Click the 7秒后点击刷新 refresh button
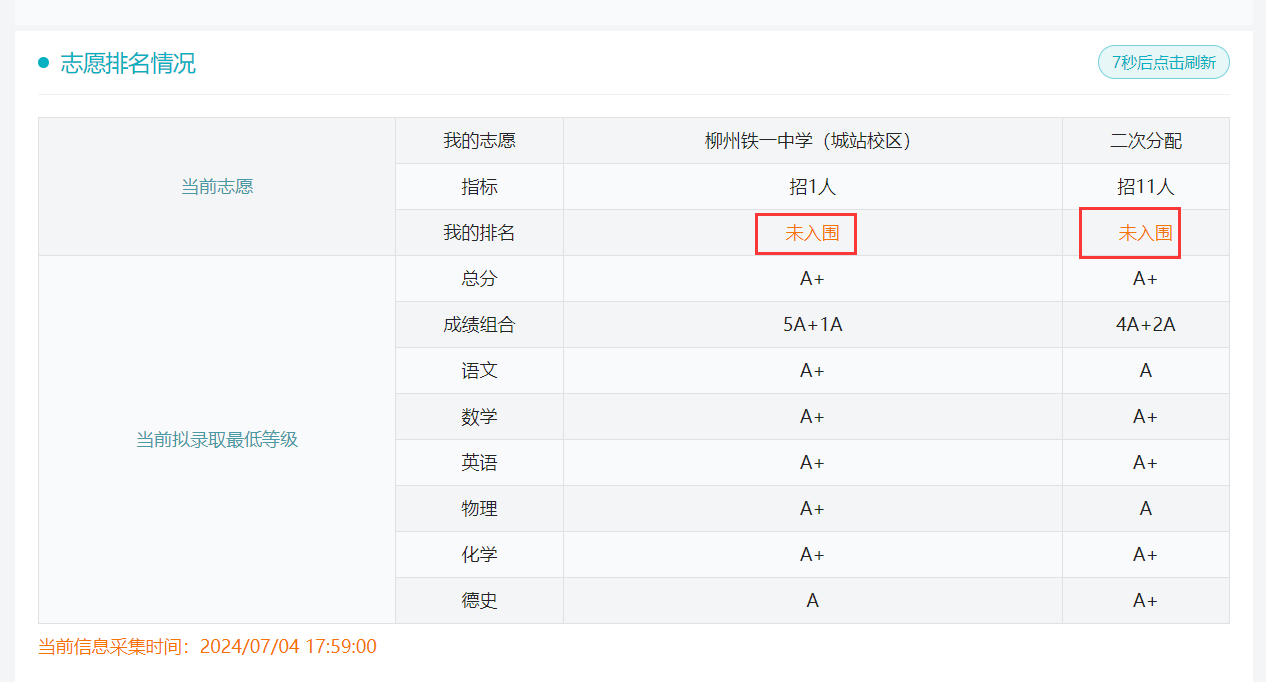The image size is (1266, 682). (1163, 62)
